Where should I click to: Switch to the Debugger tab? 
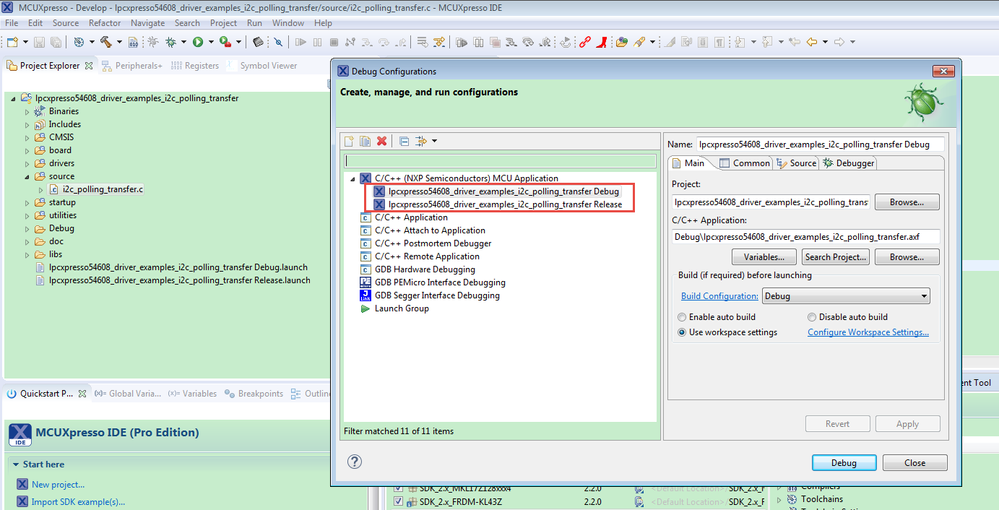coord(849,163)
